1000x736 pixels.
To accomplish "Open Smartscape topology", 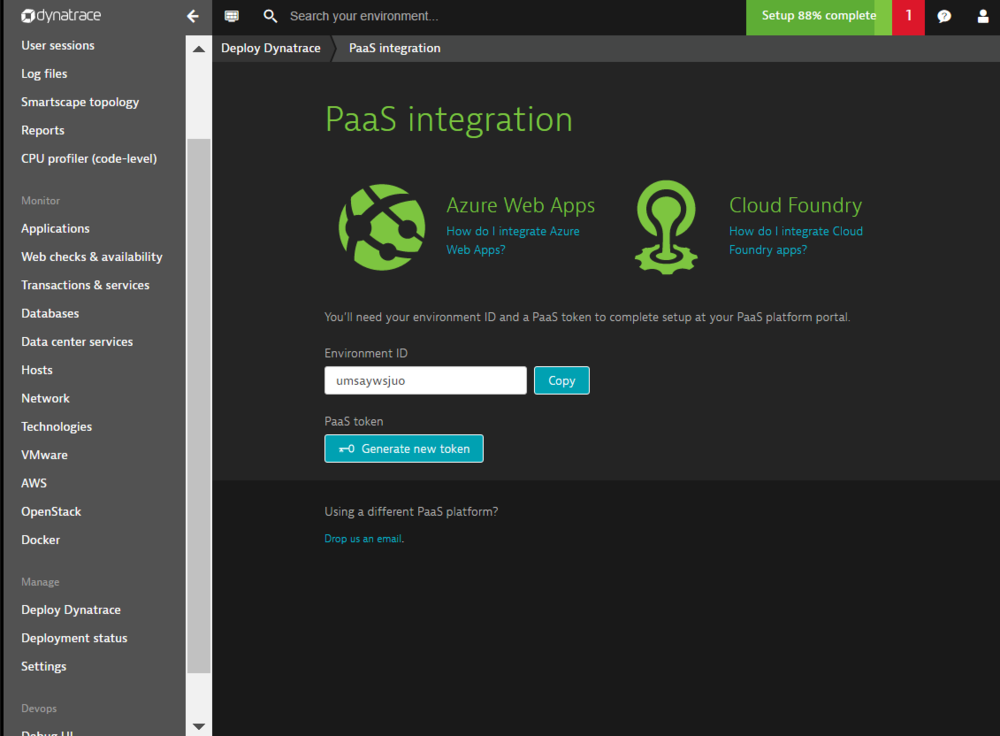I will [x=80, y=102].
